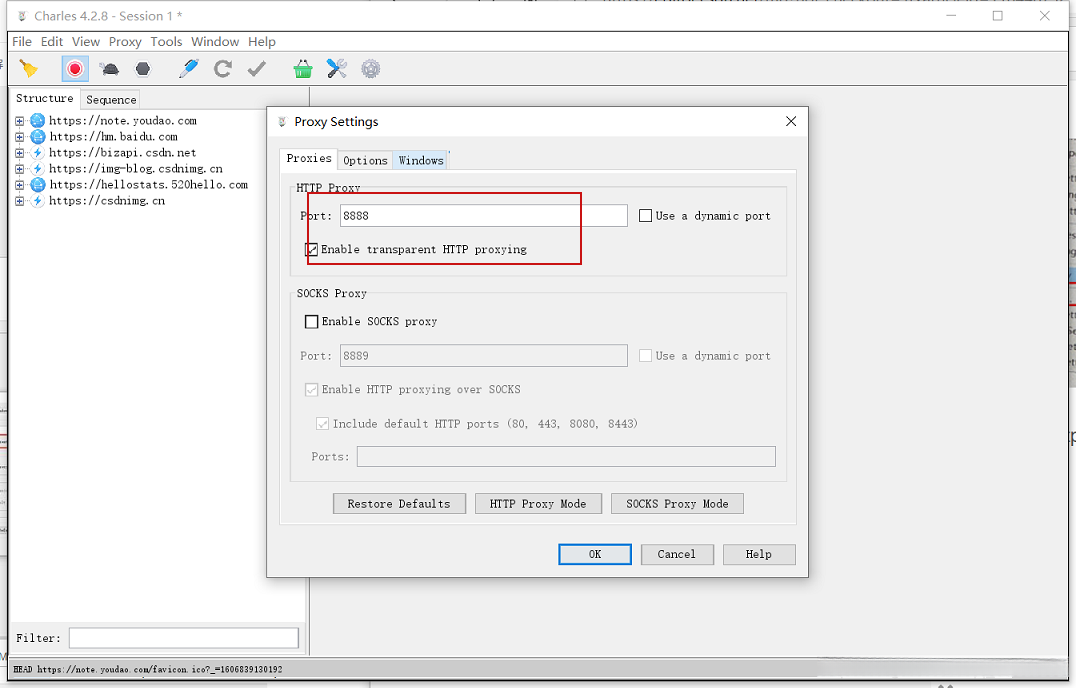Select https://img-blog.csdnimg.cn row text
The width and height of the screenshot is (1076, 688).
[136, 169]
